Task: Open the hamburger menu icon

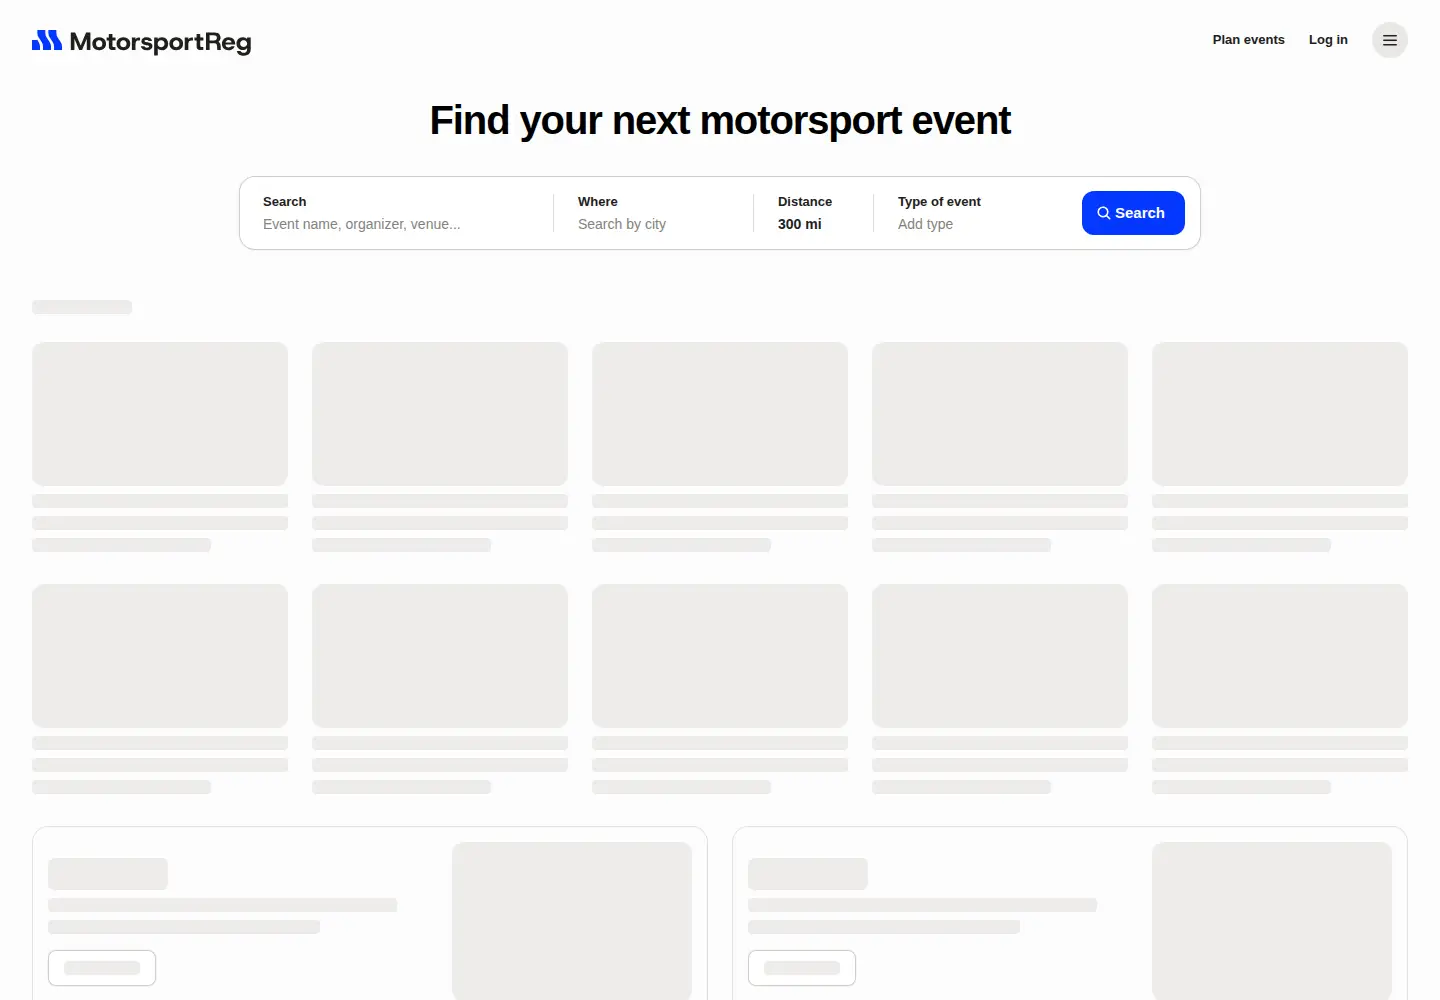Action: 1390,40
